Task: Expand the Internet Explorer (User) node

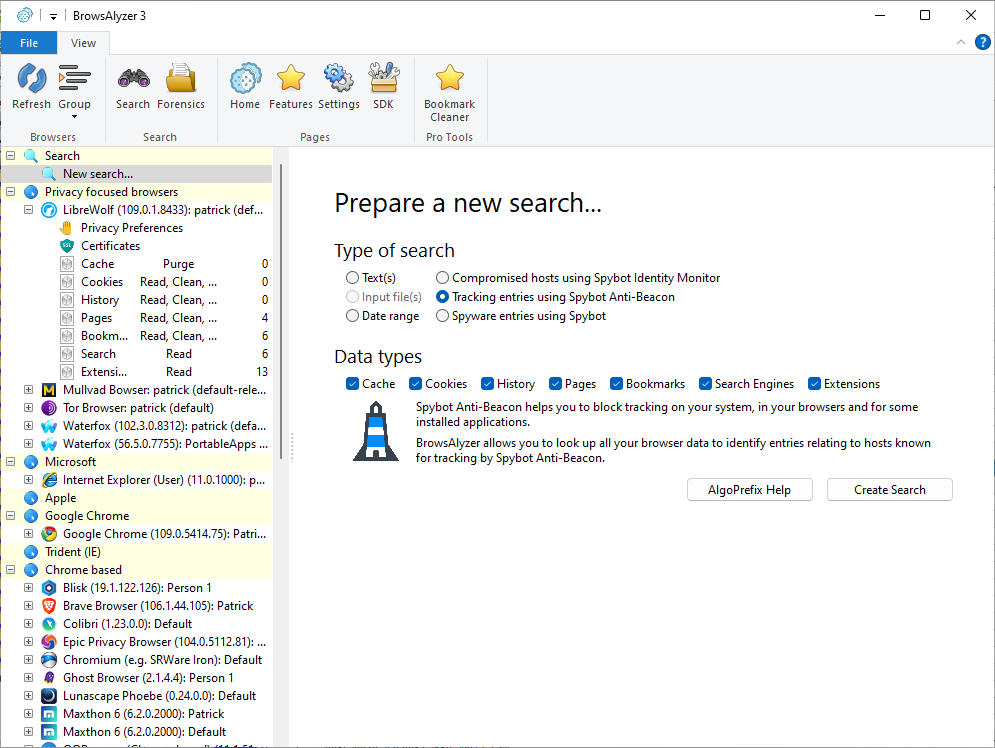Action: [x=29, y=480]
